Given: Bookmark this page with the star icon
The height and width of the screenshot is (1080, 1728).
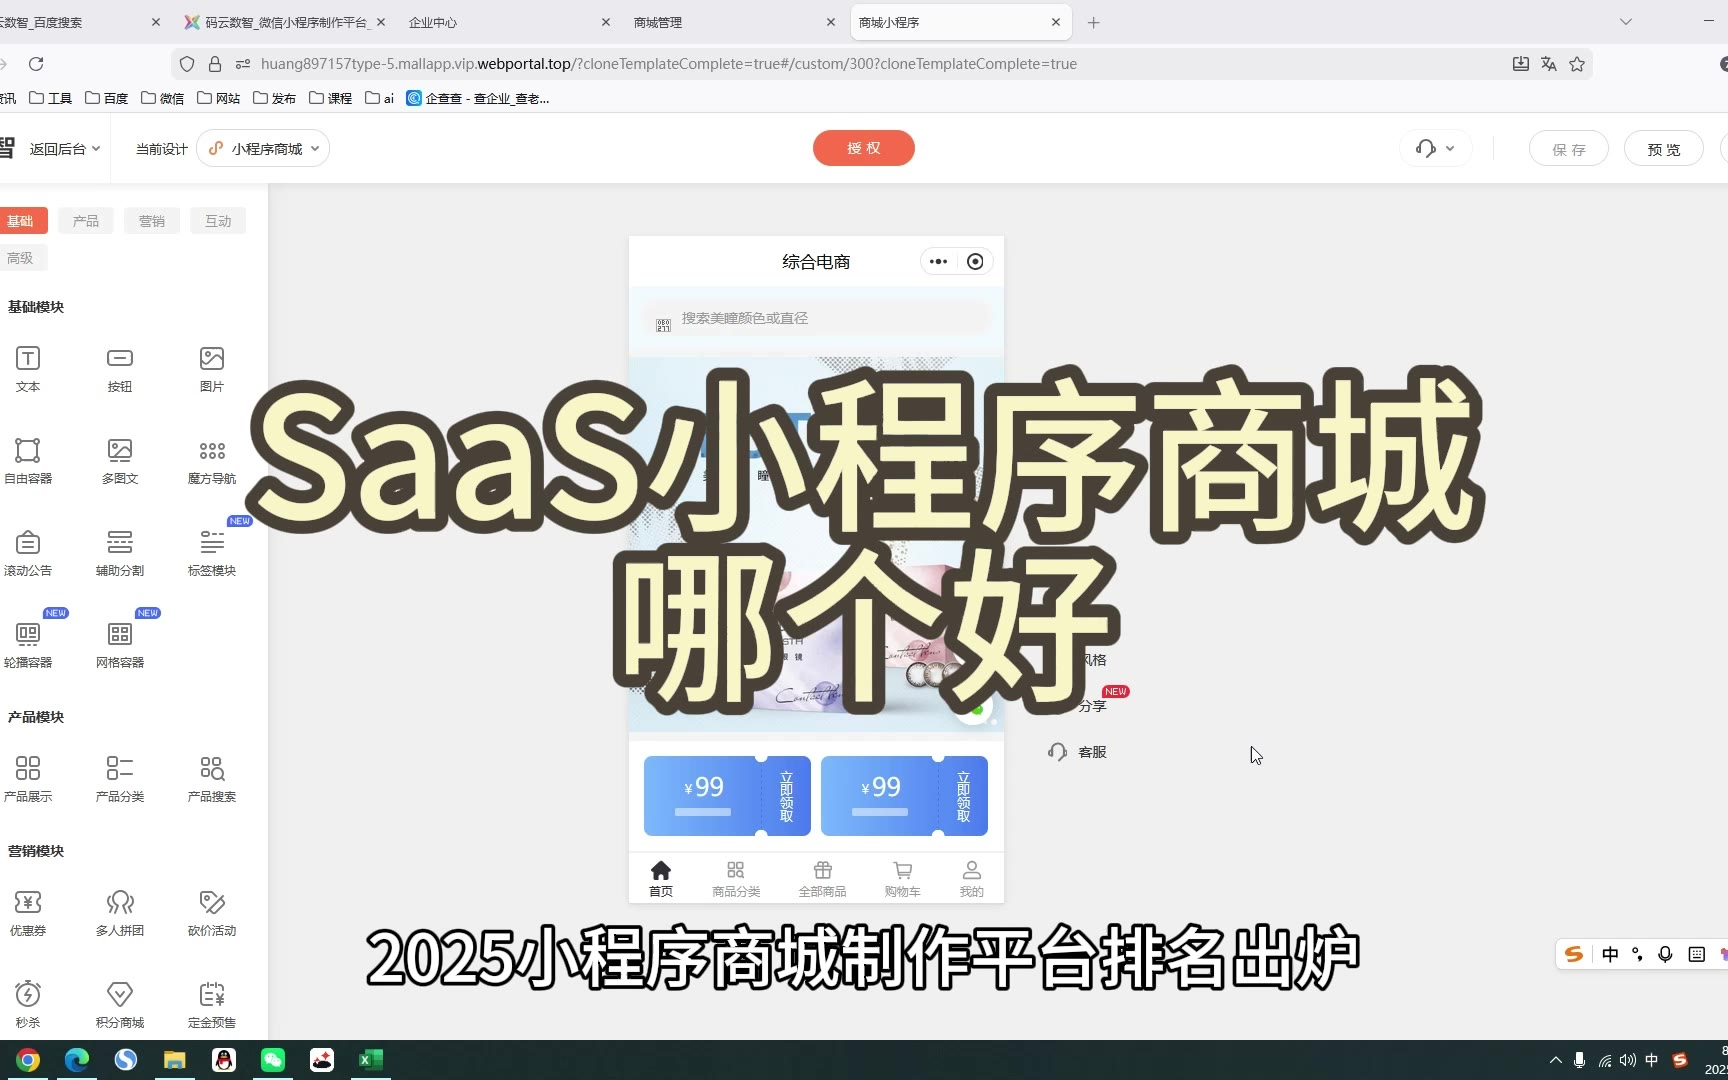Looking at the screenshot, I should pyautogui.click(x=1577, y=64).
